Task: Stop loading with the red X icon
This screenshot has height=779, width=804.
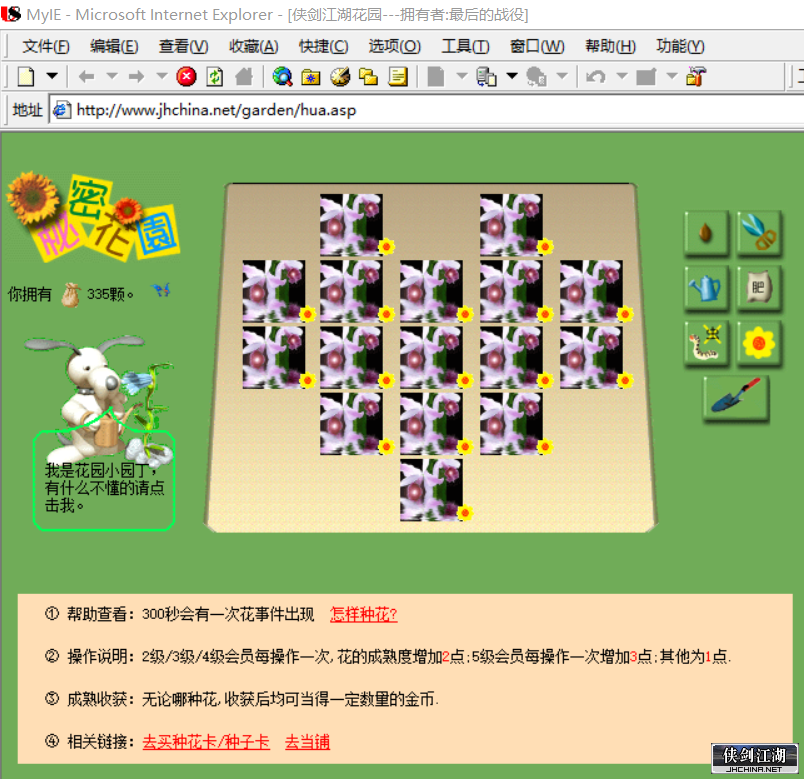Action: [x=186, y=76]
